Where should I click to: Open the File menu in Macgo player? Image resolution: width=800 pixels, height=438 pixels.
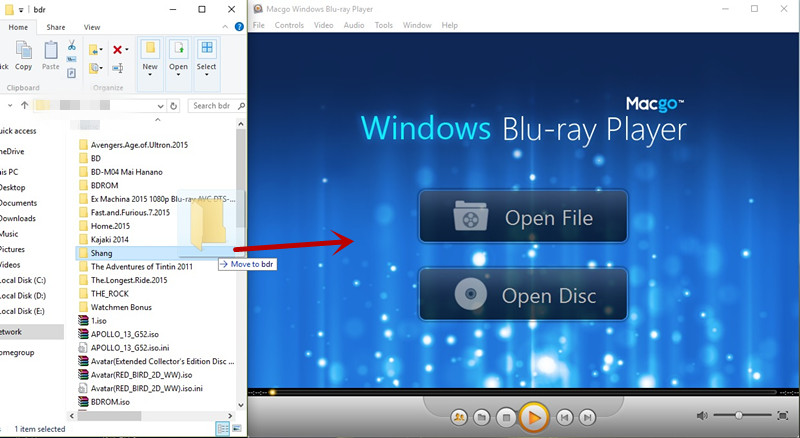(x=259, y=25)
